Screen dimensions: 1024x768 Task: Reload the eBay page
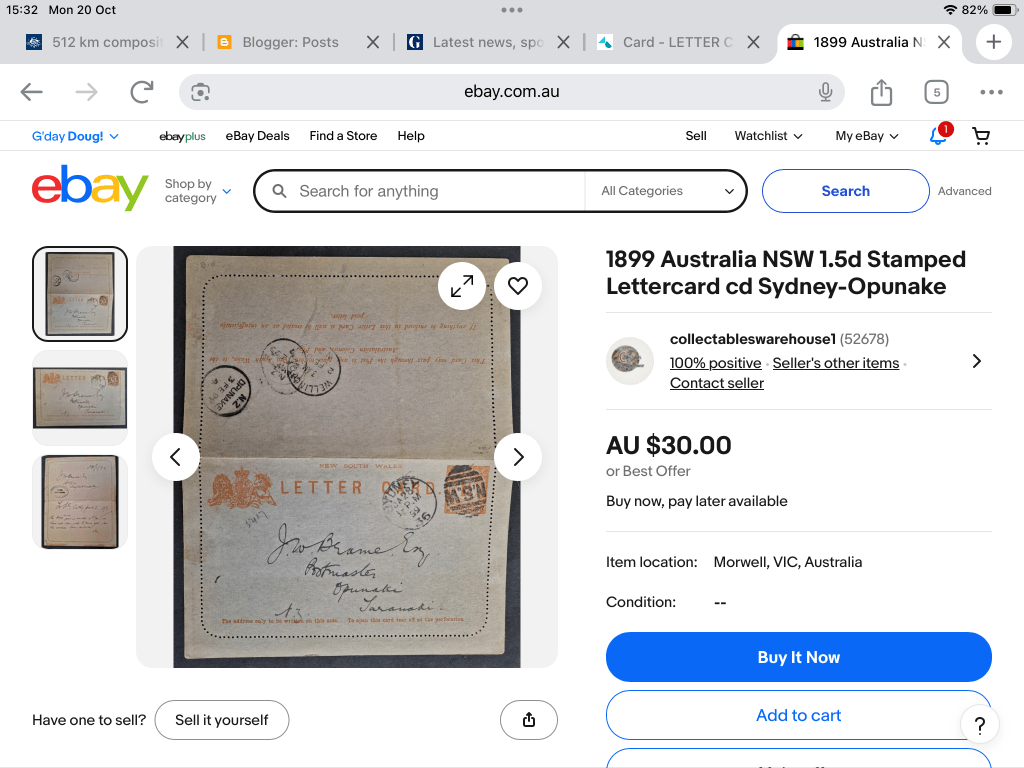142,93
